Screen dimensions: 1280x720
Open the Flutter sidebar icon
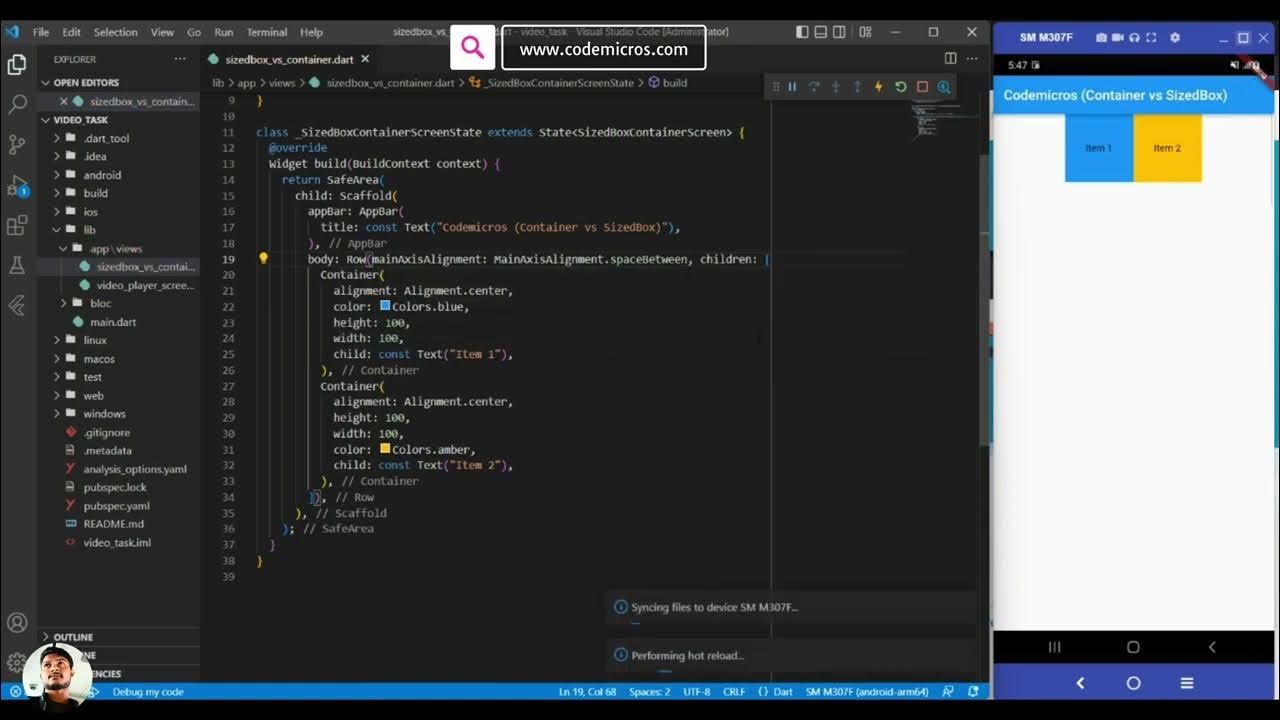tap(17, 305)
